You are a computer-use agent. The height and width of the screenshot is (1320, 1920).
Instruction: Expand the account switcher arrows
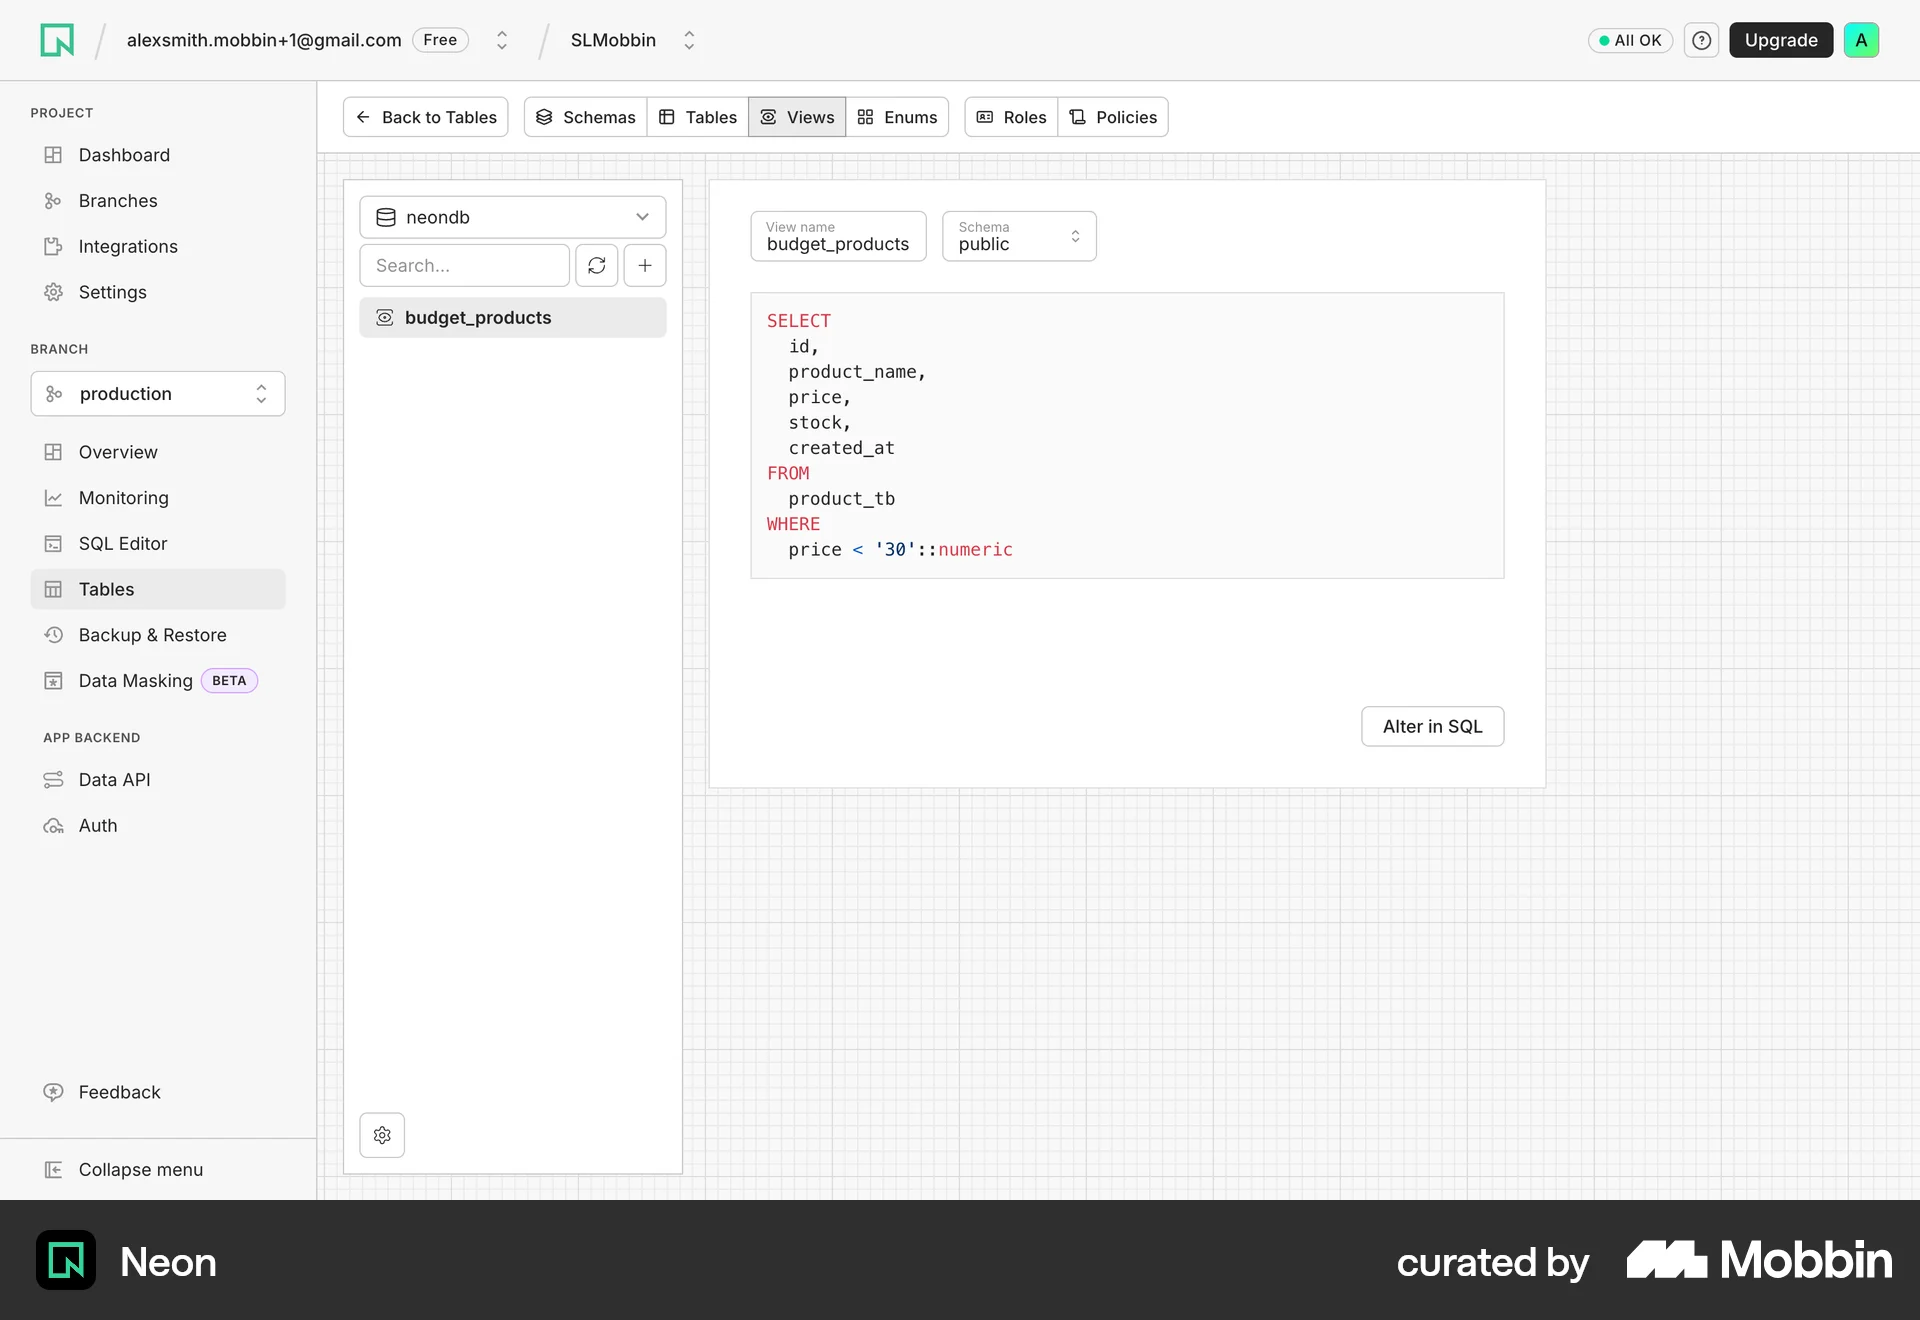(502, 40)
